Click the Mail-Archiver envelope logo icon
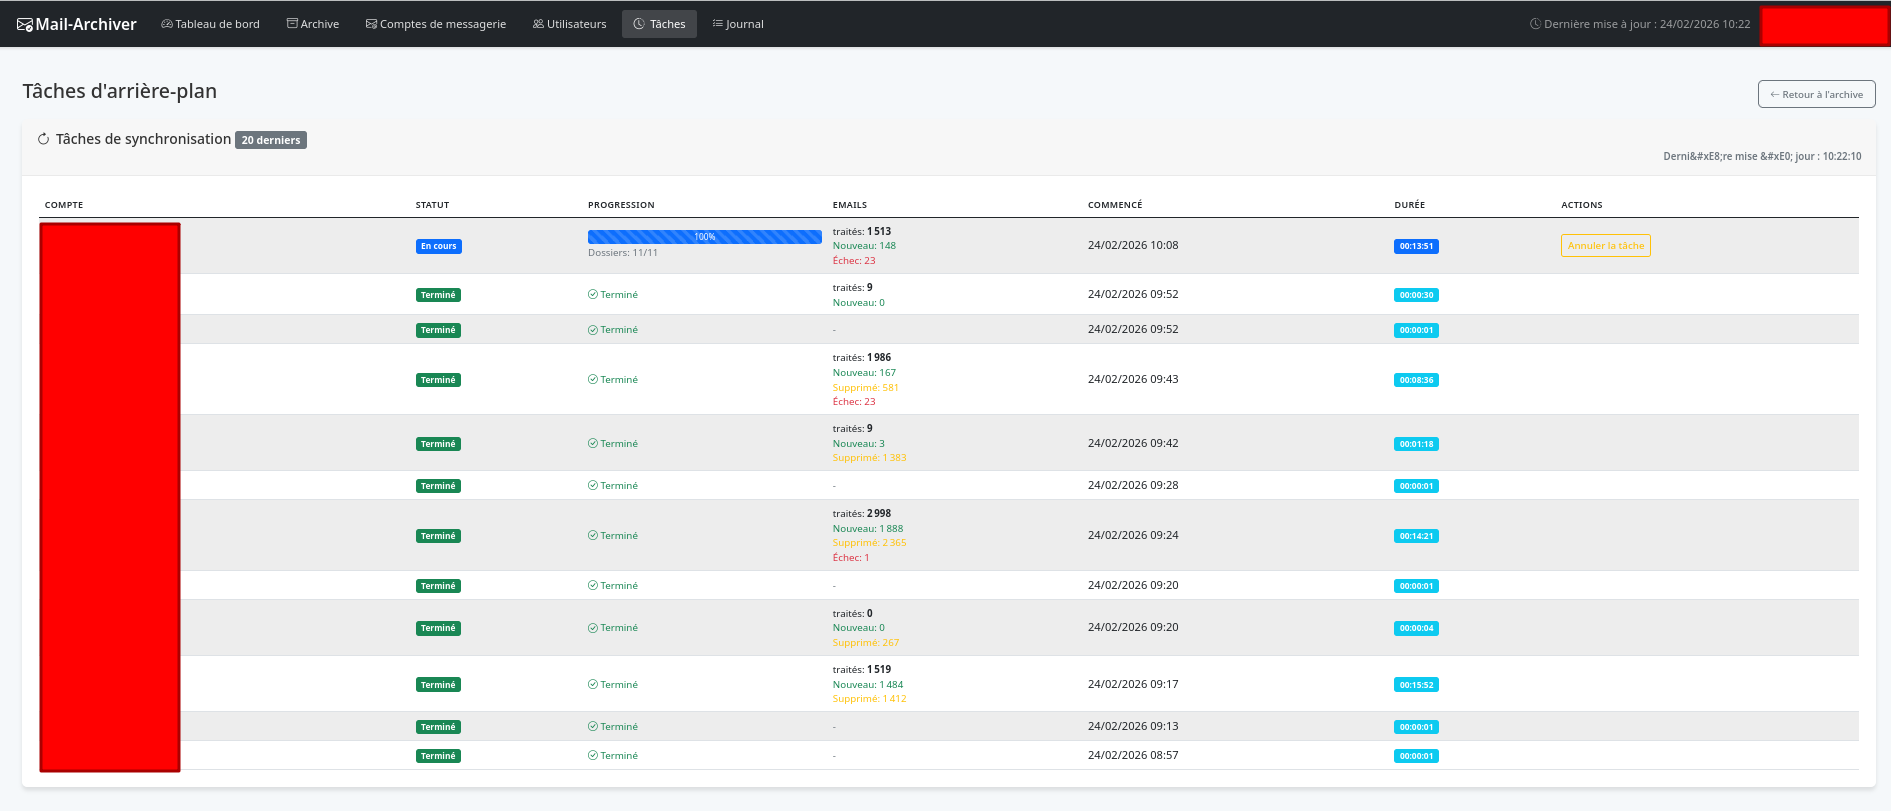The height and width of the screenshot is (811, 1891). tap(25, 25)
